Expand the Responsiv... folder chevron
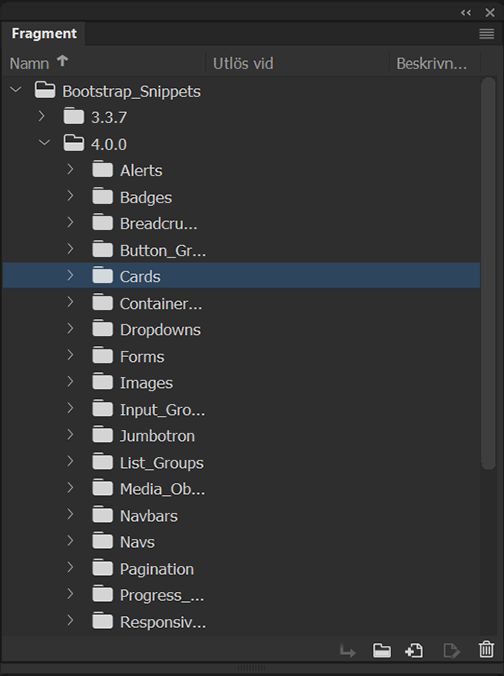Image resolution: width=504 pixels, height=676 pixels. click(x=70, y=620)
